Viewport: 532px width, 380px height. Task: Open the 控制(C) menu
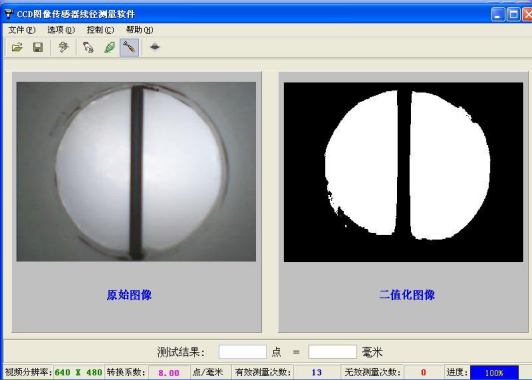[100, 30]
